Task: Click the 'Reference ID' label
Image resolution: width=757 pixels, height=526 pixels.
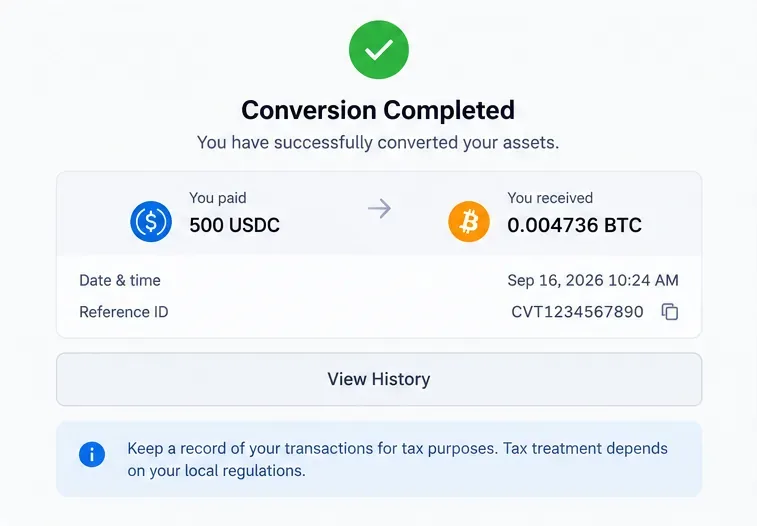Action: [x=124, y=312]
